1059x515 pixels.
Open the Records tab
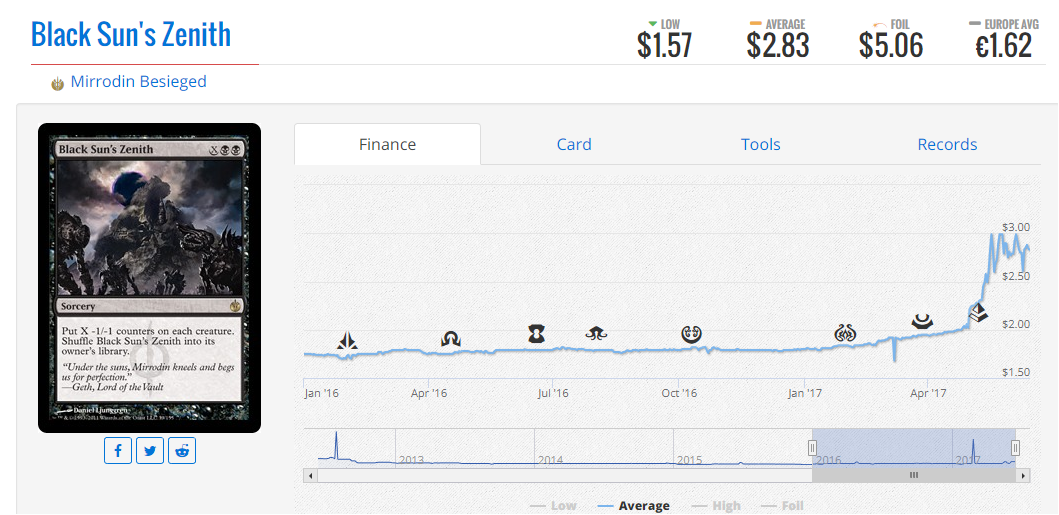click(947, 144)
